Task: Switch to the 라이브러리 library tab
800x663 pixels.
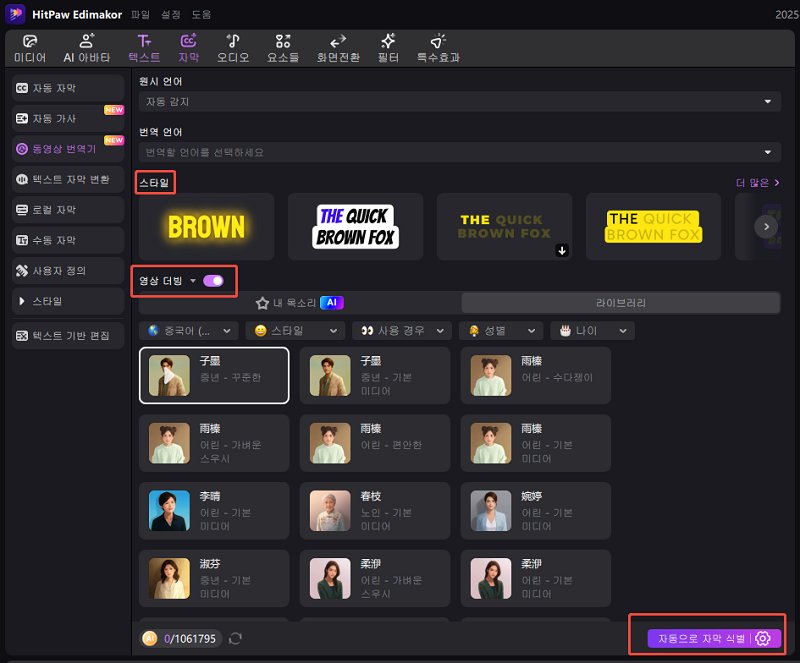Action: point(620,302)
